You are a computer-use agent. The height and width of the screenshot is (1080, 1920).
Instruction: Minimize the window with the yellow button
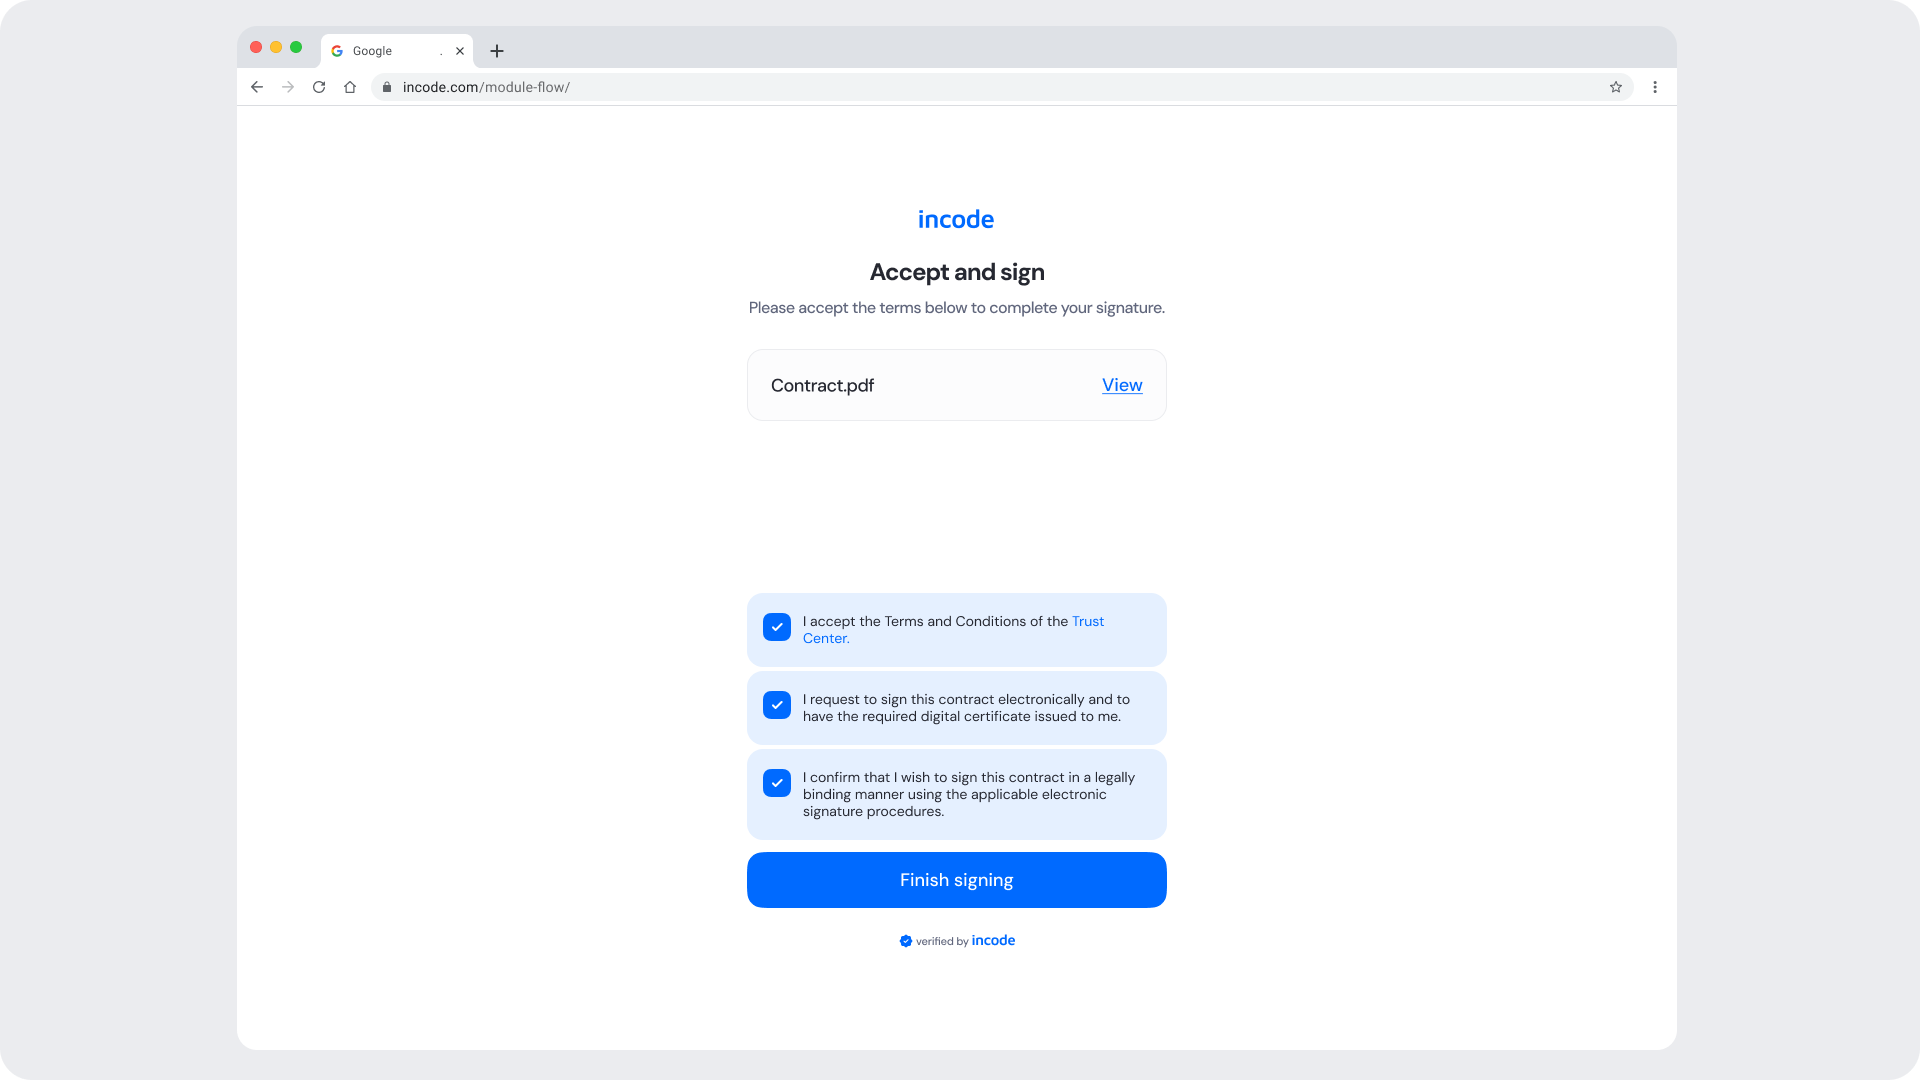click(x=276, y=47)
